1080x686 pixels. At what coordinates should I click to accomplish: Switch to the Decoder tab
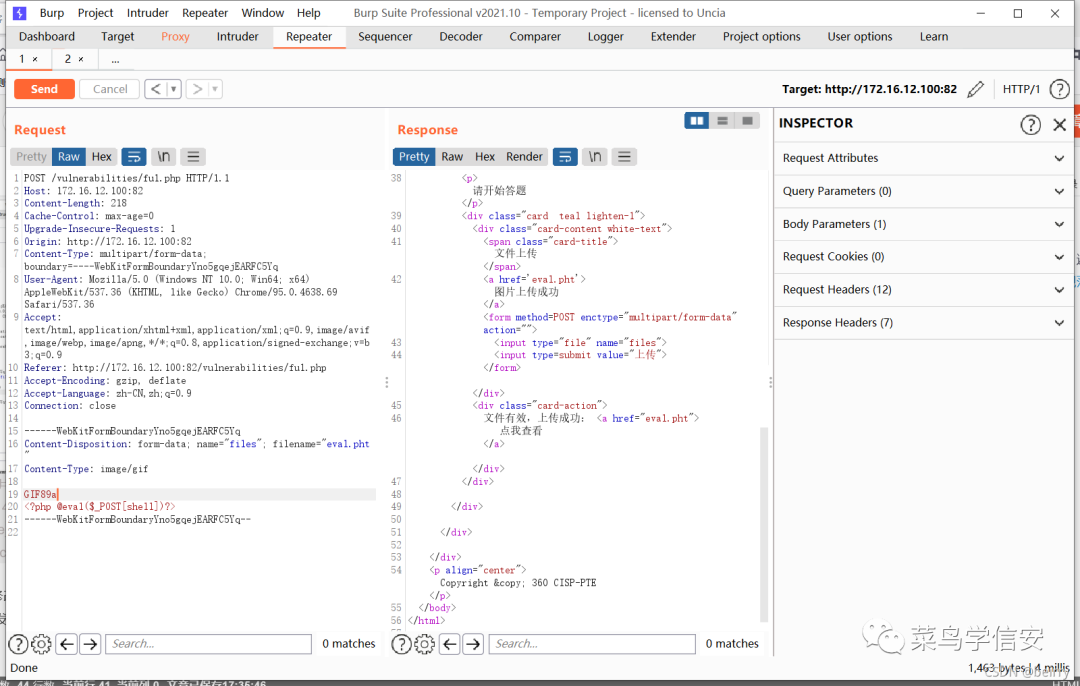pyautogui.click(x=461, y=37)
